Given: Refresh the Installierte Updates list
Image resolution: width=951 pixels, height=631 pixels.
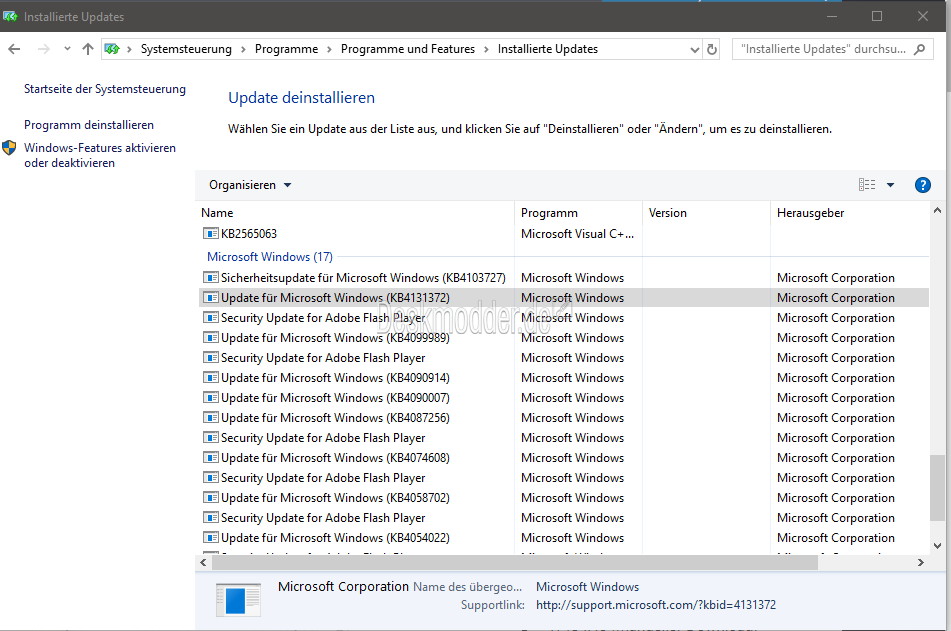Looking at the screenshot, I should pos(712,49).
